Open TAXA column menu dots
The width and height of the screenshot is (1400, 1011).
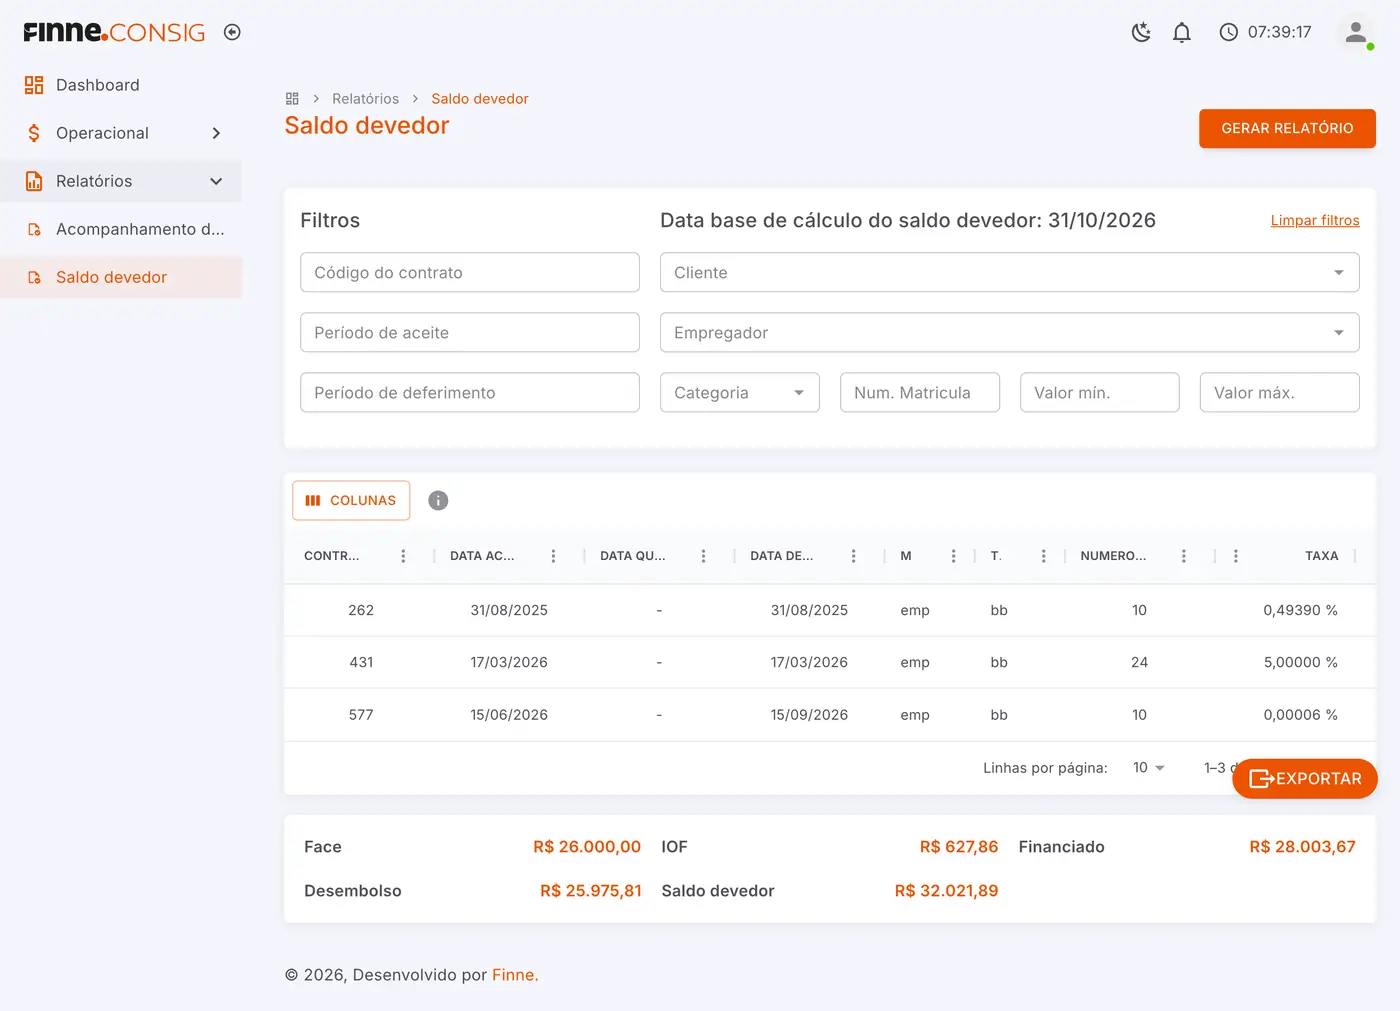click(1236, 556)
